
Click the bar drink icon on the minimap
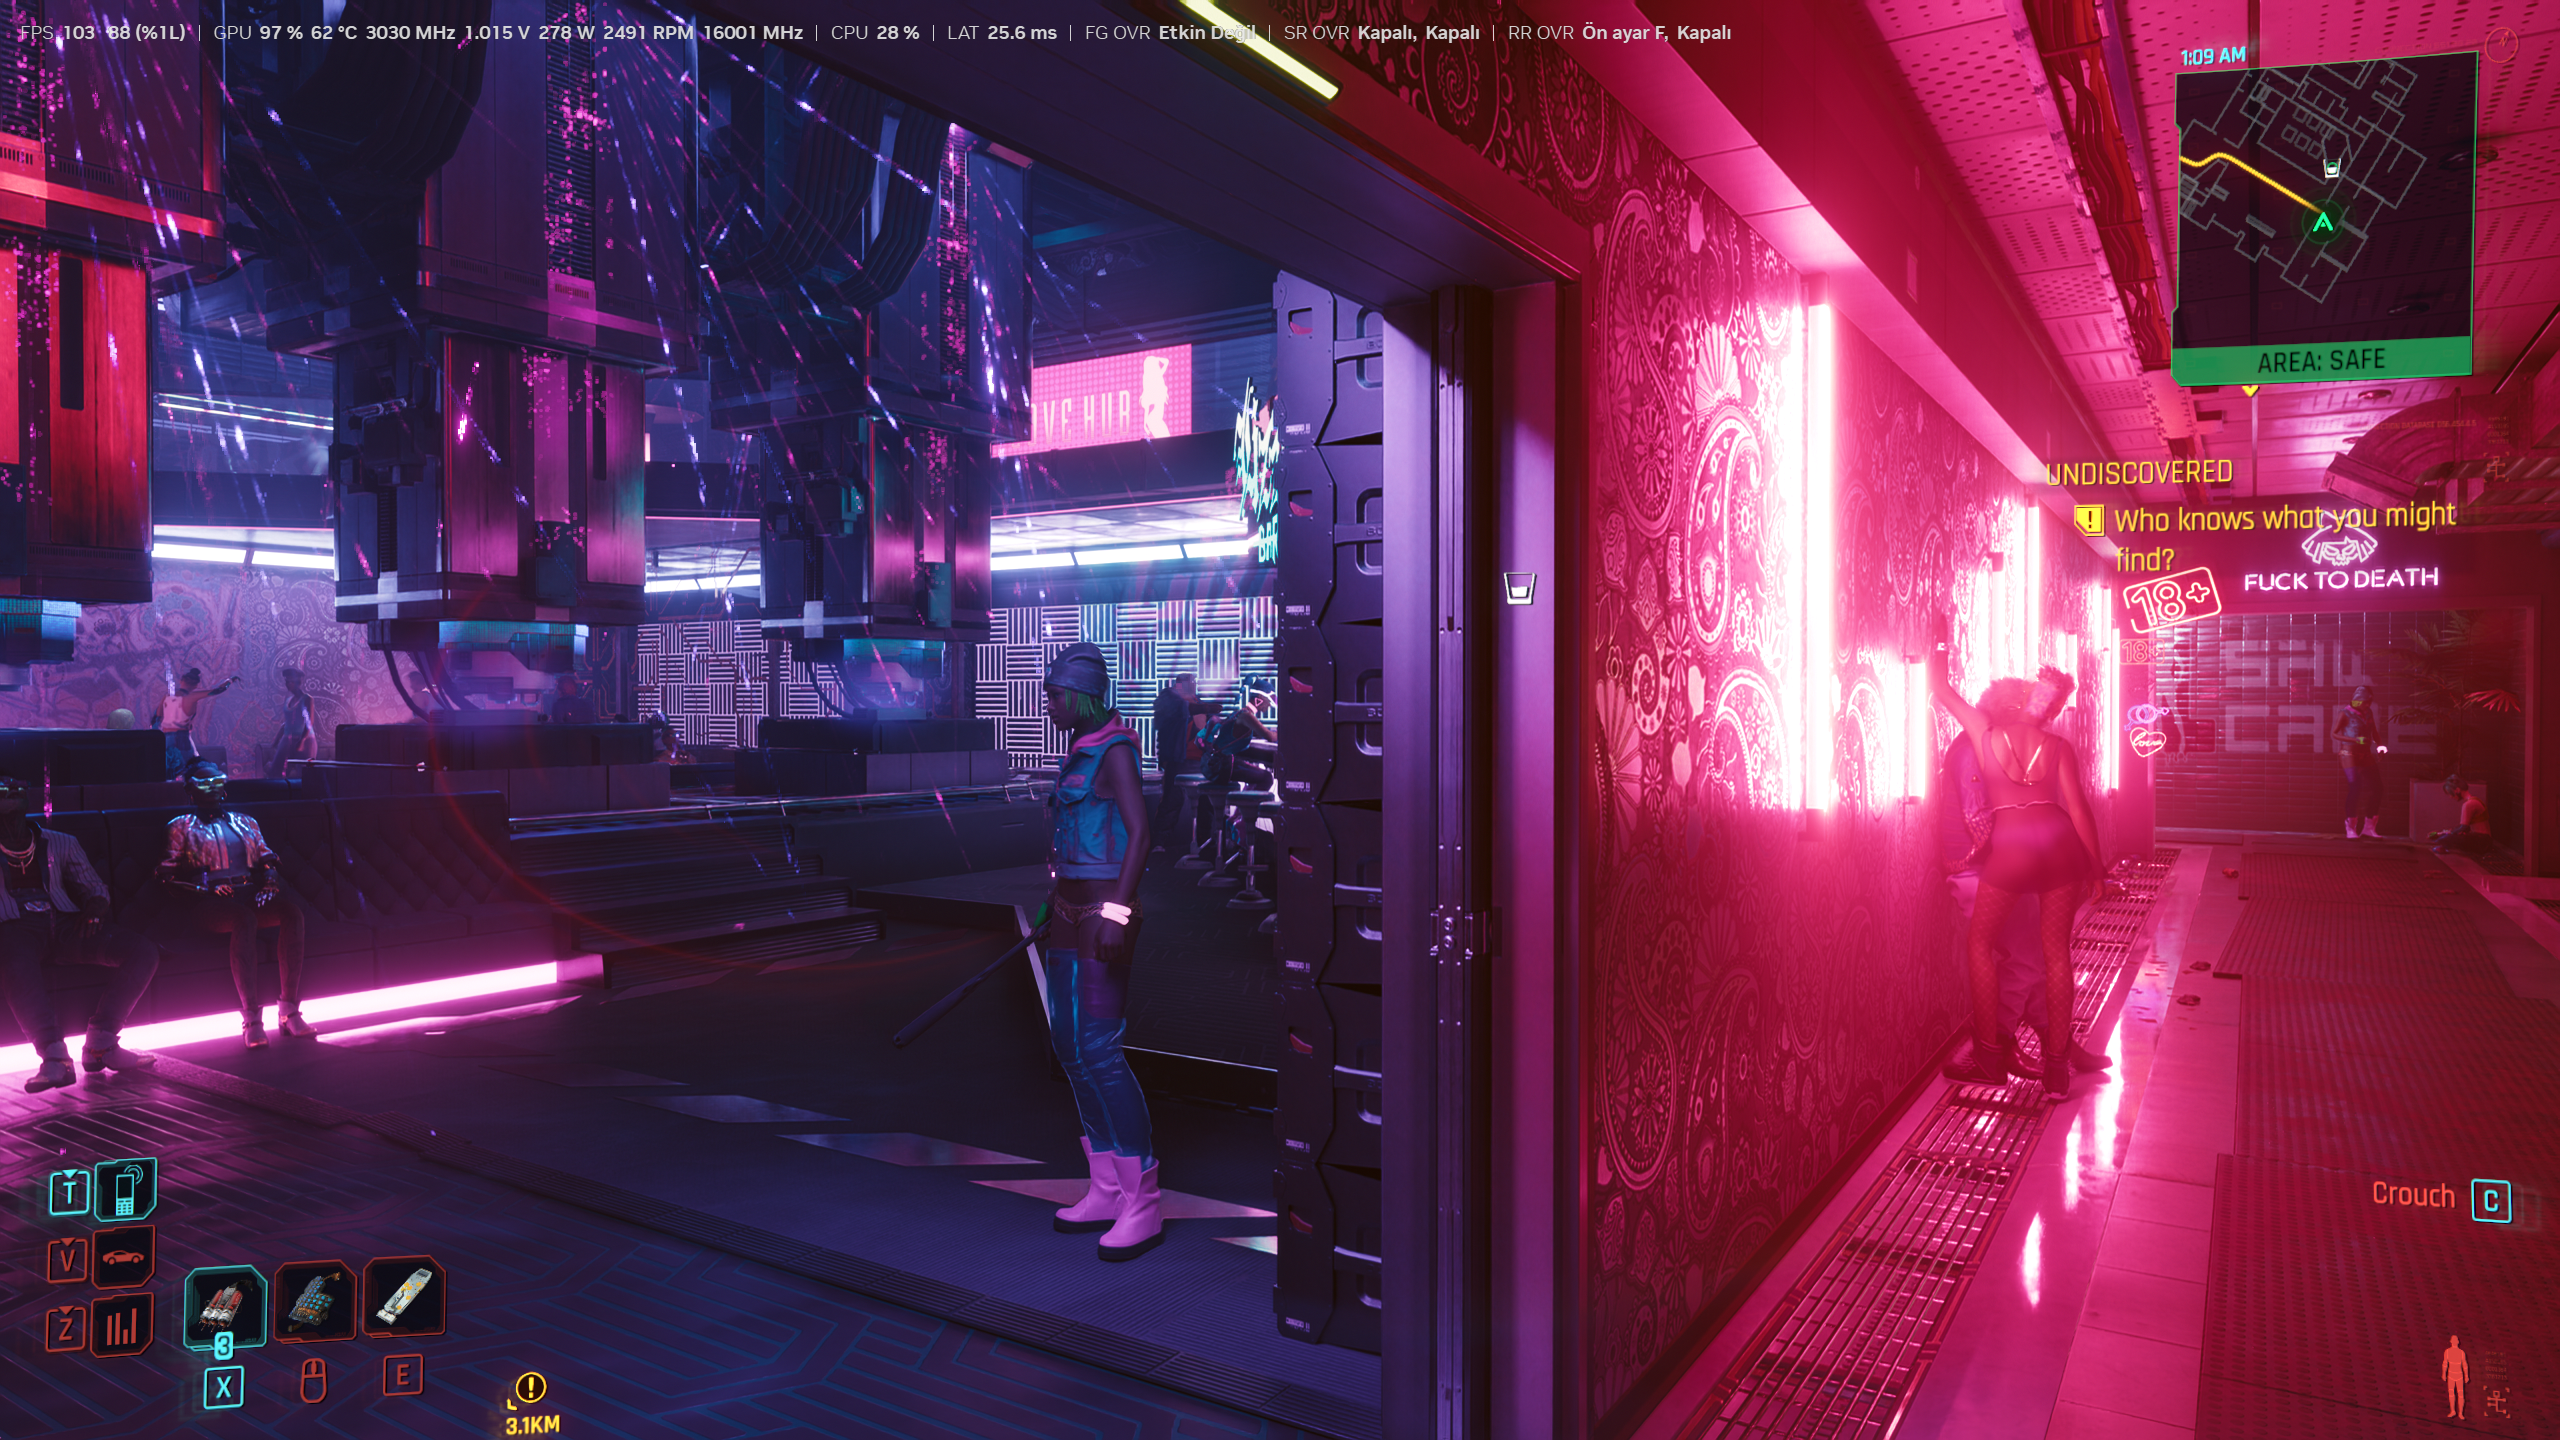(2332, 168)
